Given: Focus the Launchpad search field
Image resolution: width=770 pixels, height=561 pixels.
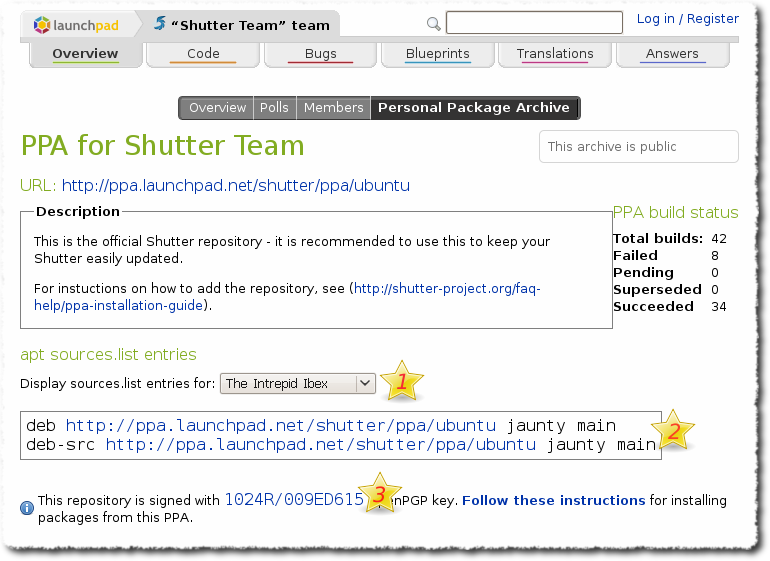Looking at the screenshot, I should pyautogui.click(x=534, y=23).
